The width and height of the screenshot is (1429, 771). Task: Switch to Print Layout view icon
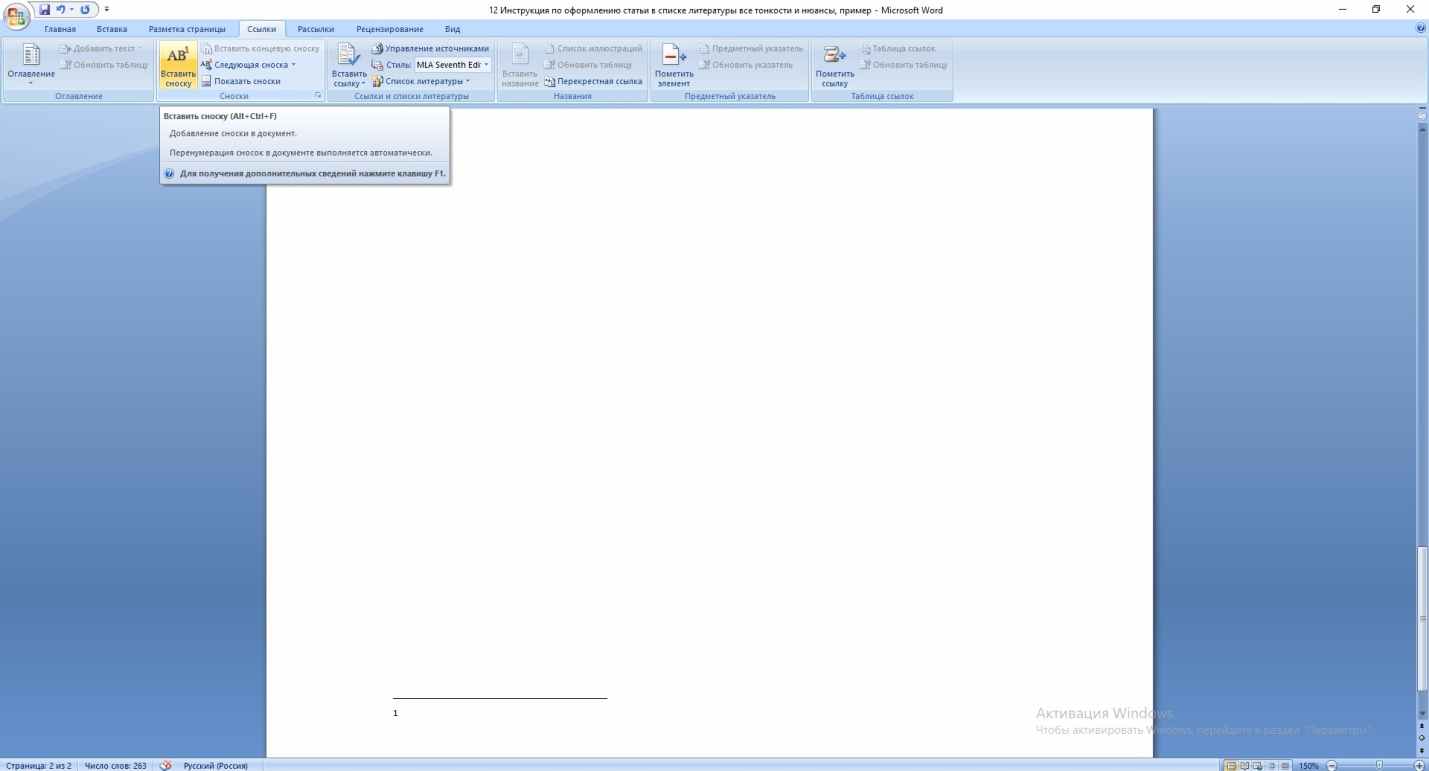pyautogui.click(x=1231, y=765)
